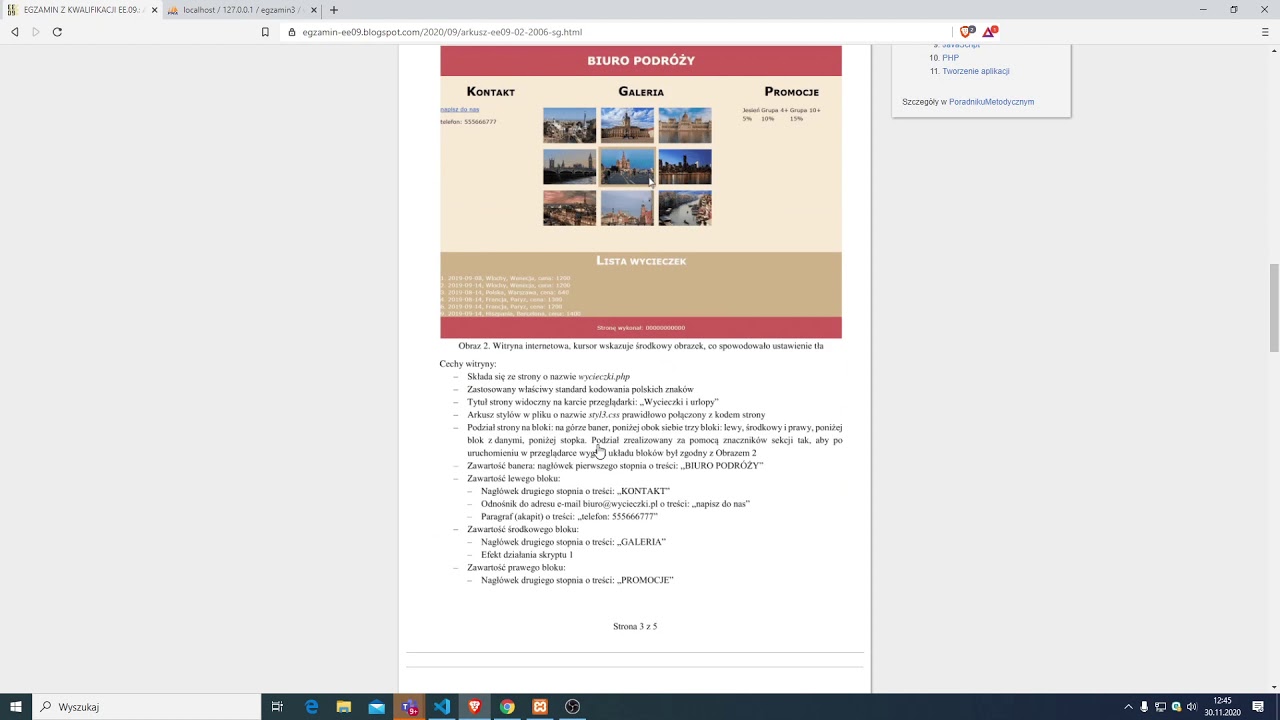The height and width of the screenshot is (720, 1280).
Task: Open the Brave Shields lion icon
Action: click(966, 32)
